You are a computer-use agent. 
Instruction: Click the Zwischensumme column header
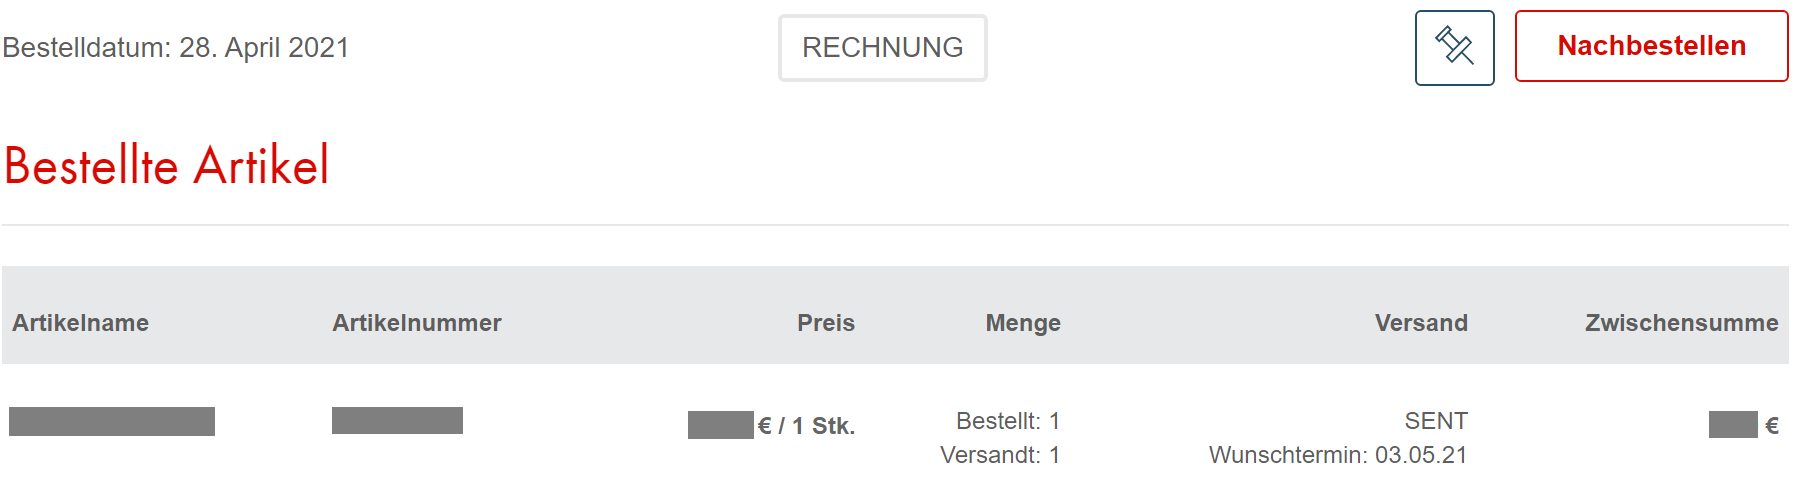(1681, 323)
